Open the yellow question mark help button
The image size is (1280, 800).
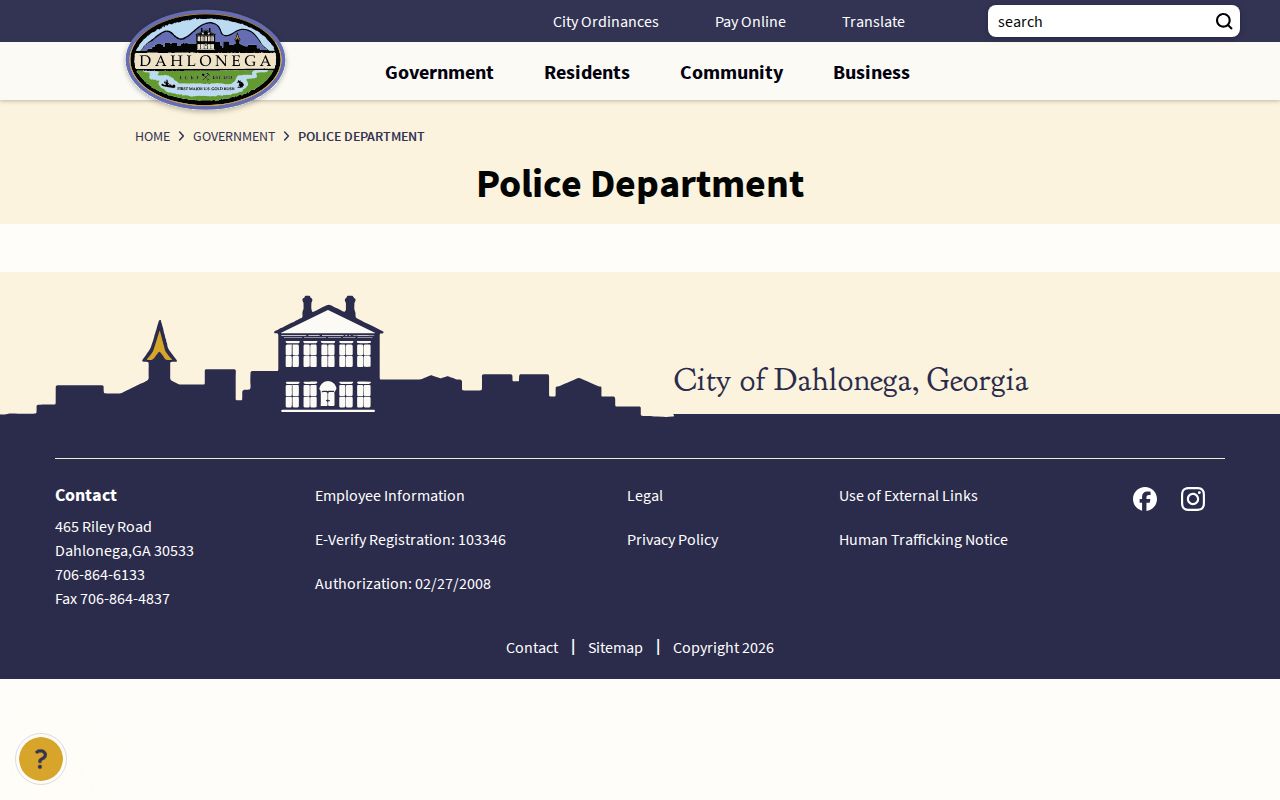41,760
